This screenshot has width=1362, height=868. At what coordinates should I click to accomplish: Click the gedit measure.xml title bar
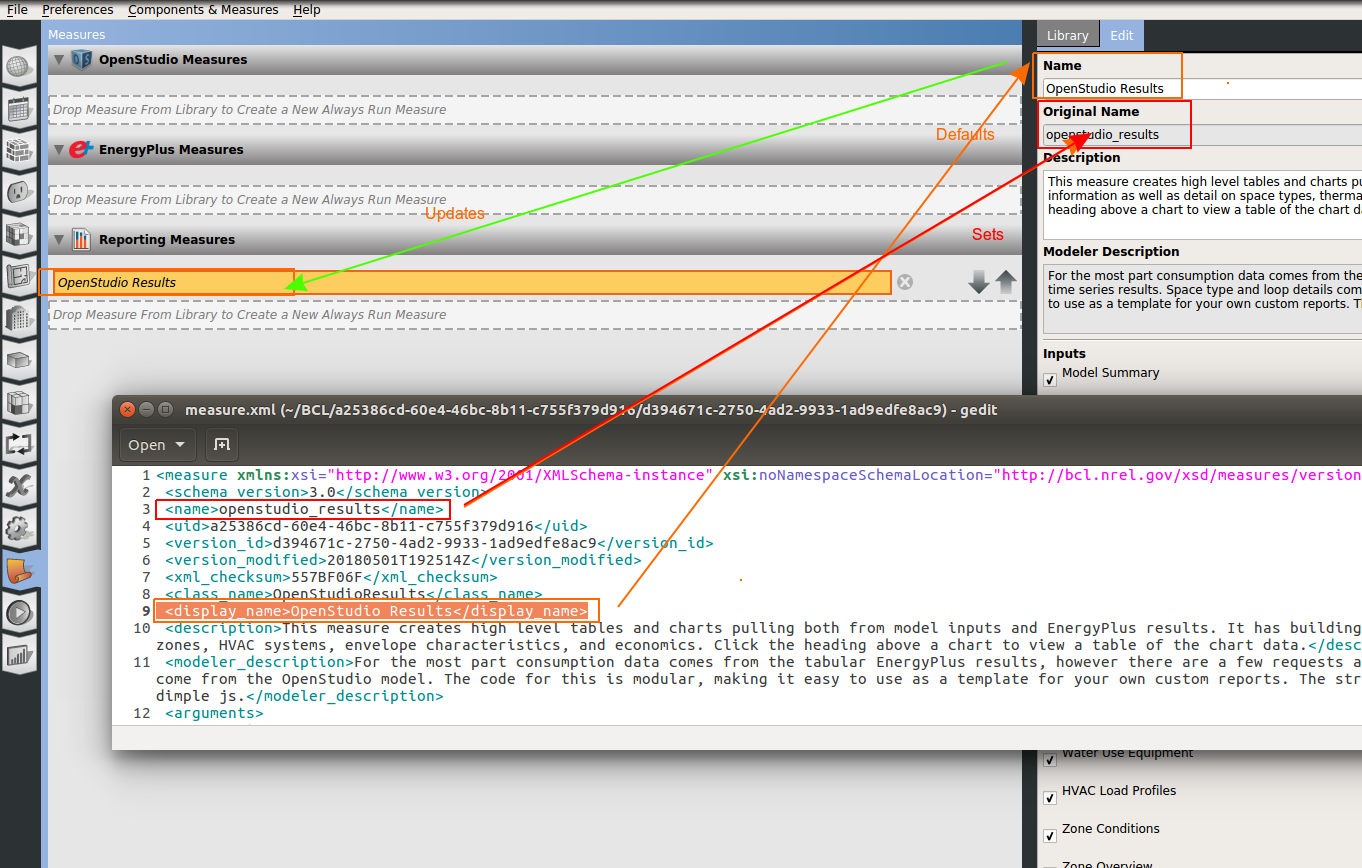tap(737, 409)
